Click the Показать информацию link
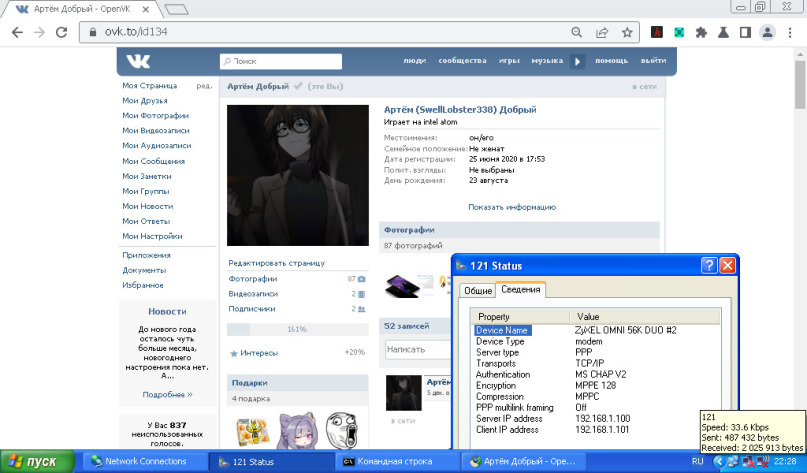The height and width of the screenshot is (473, 807). click(511, 207)
